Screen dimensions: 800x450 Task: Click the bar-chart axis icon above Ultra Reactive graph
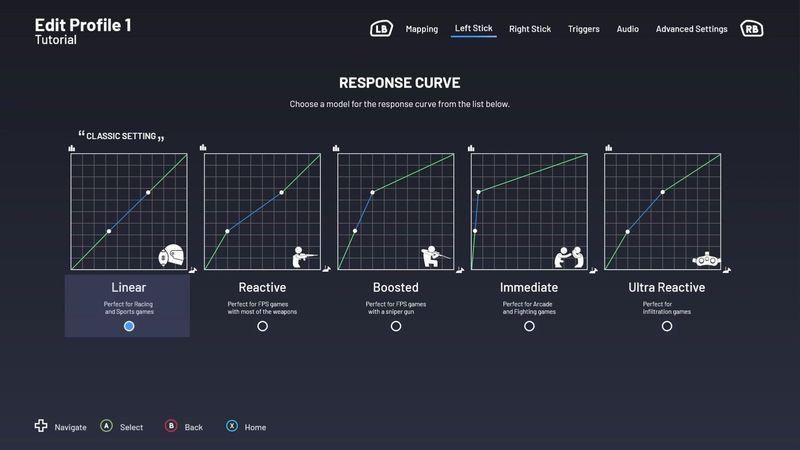[x=609, y=148]
